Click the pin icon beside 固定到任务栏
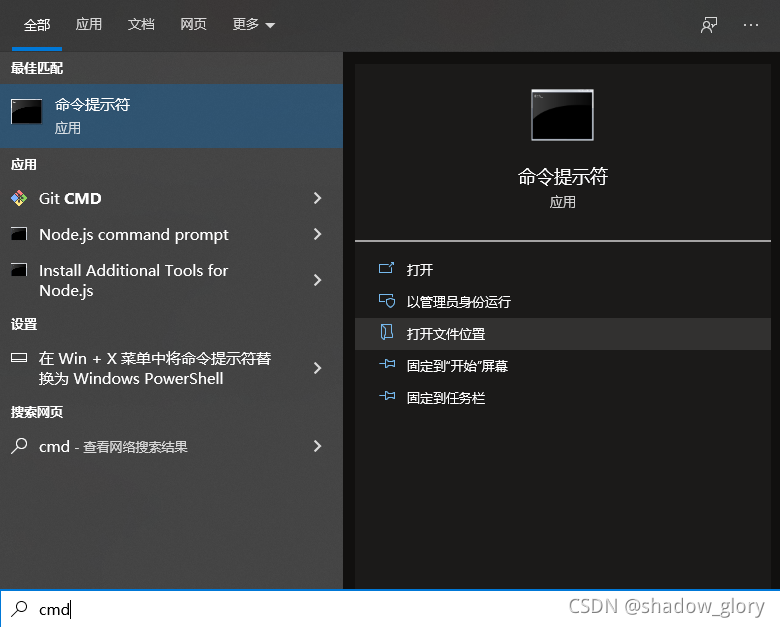The image size is (780, 627). (387, 396)
